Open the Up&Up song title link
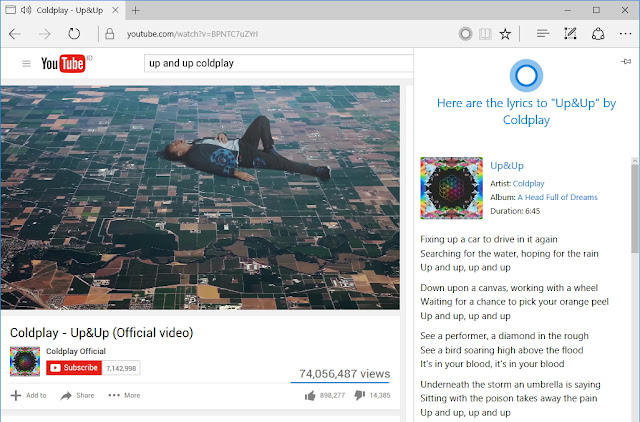 (507, 165)
